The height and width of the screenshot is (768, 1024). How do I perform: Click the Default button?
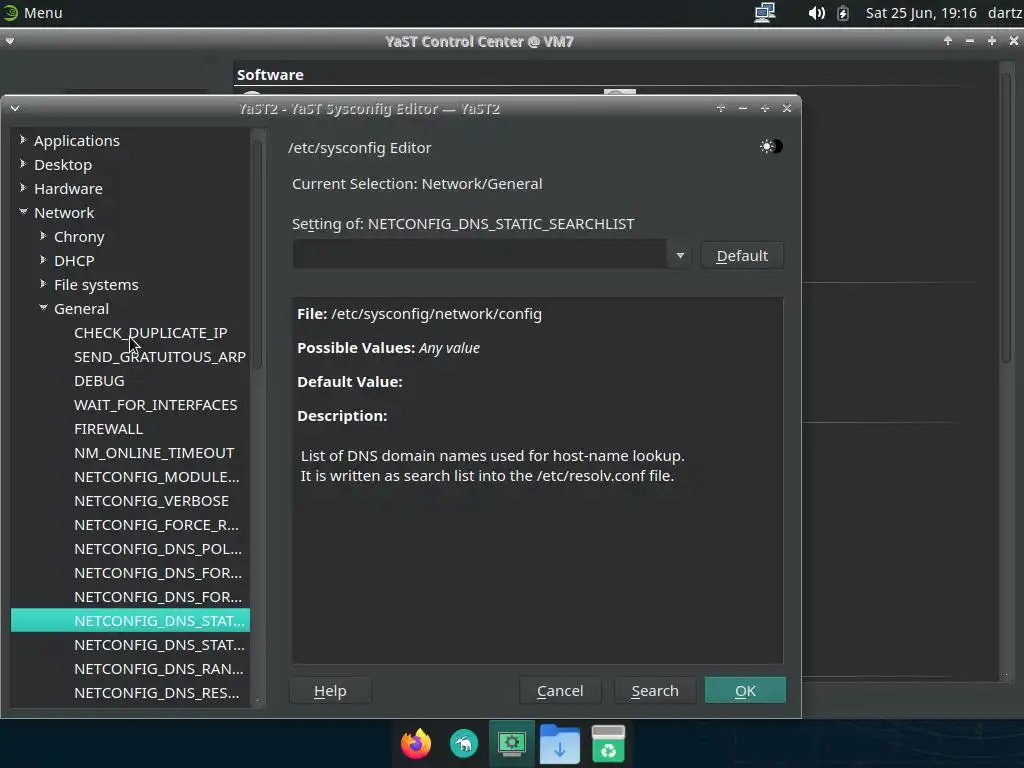(742, 255)
